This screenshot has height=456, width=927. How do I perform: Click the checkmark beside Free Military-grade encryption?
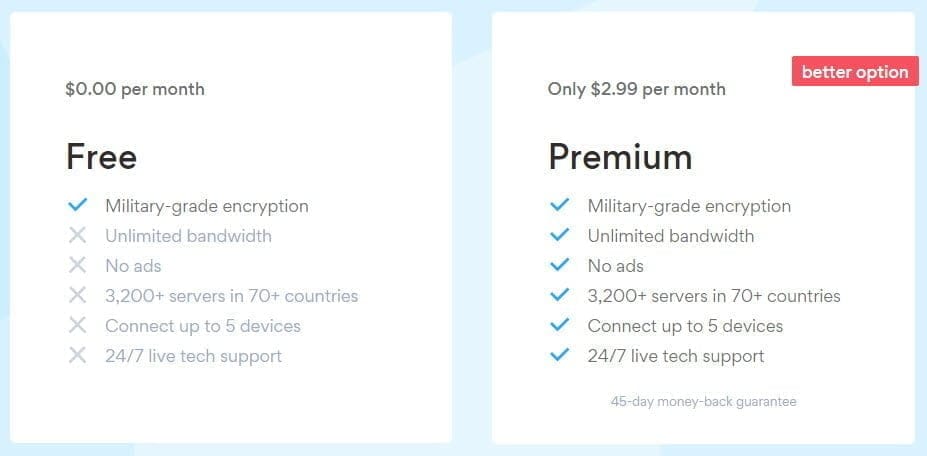(x=78, y=206)
